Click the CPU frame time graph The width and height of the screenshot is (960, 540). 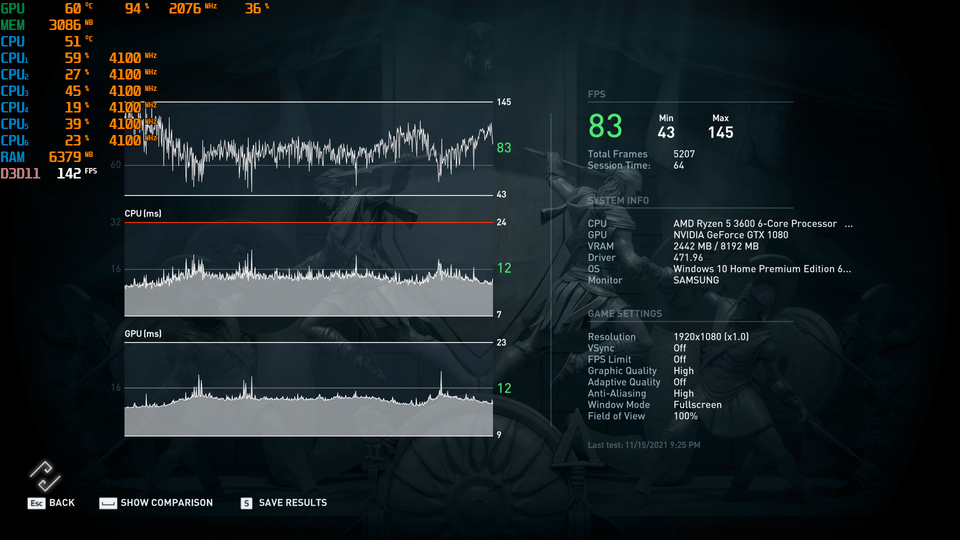(309, 269)
